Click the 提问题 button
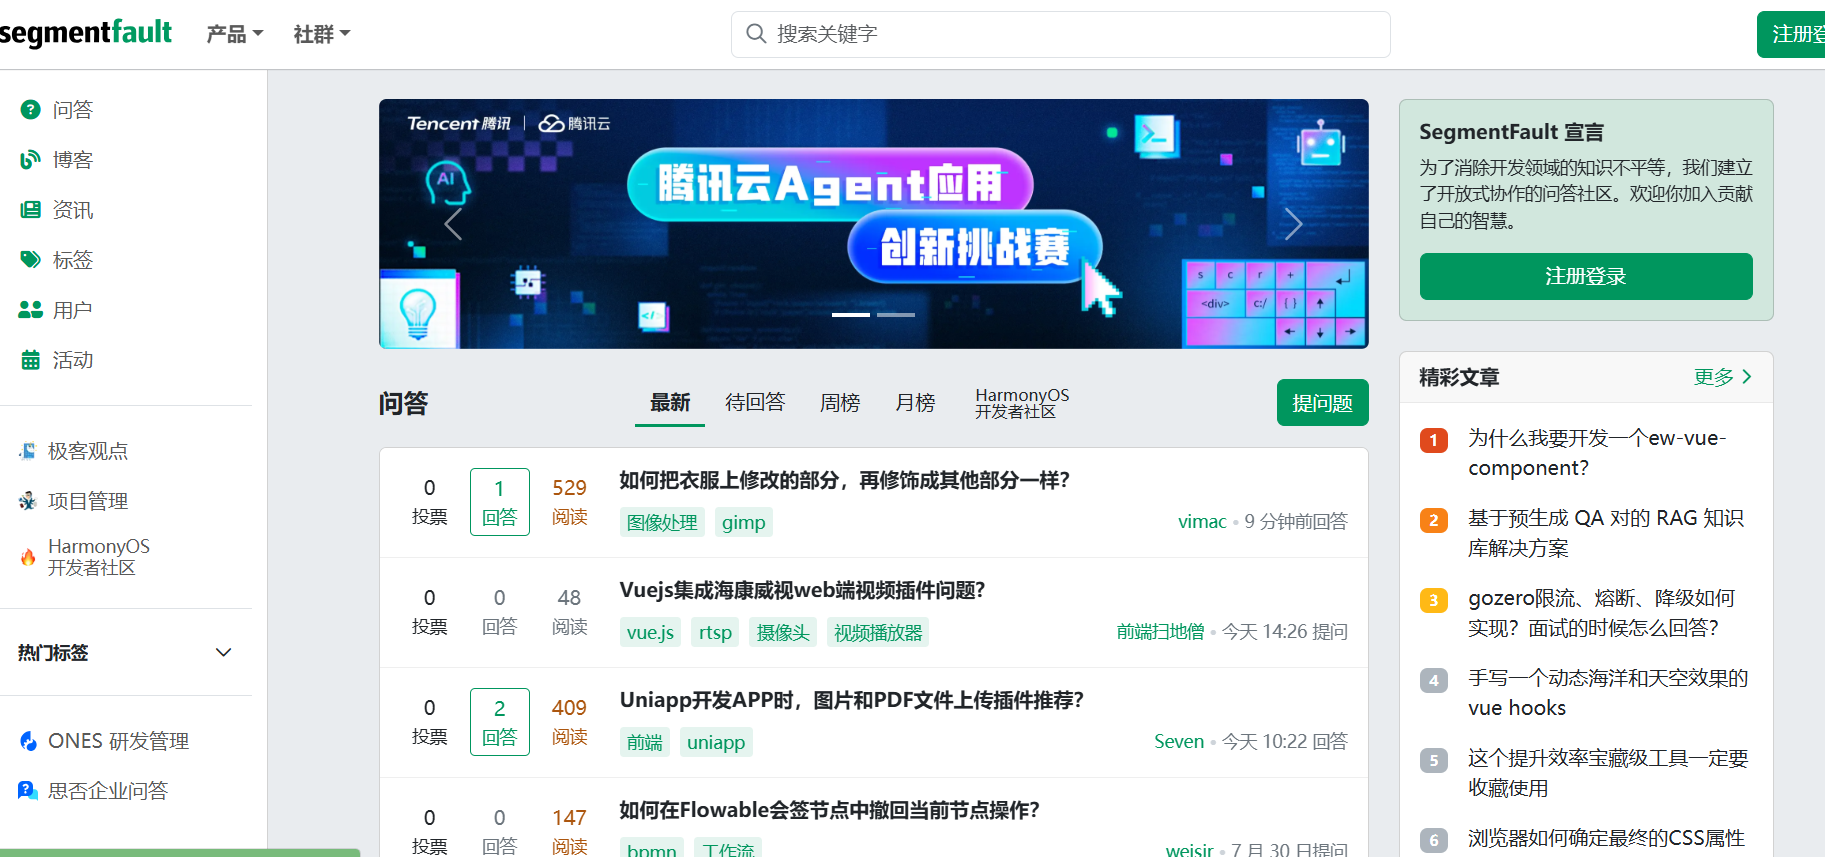Image resolution: width=1825 pixels, height=857 pixels. coord(1322,403)
